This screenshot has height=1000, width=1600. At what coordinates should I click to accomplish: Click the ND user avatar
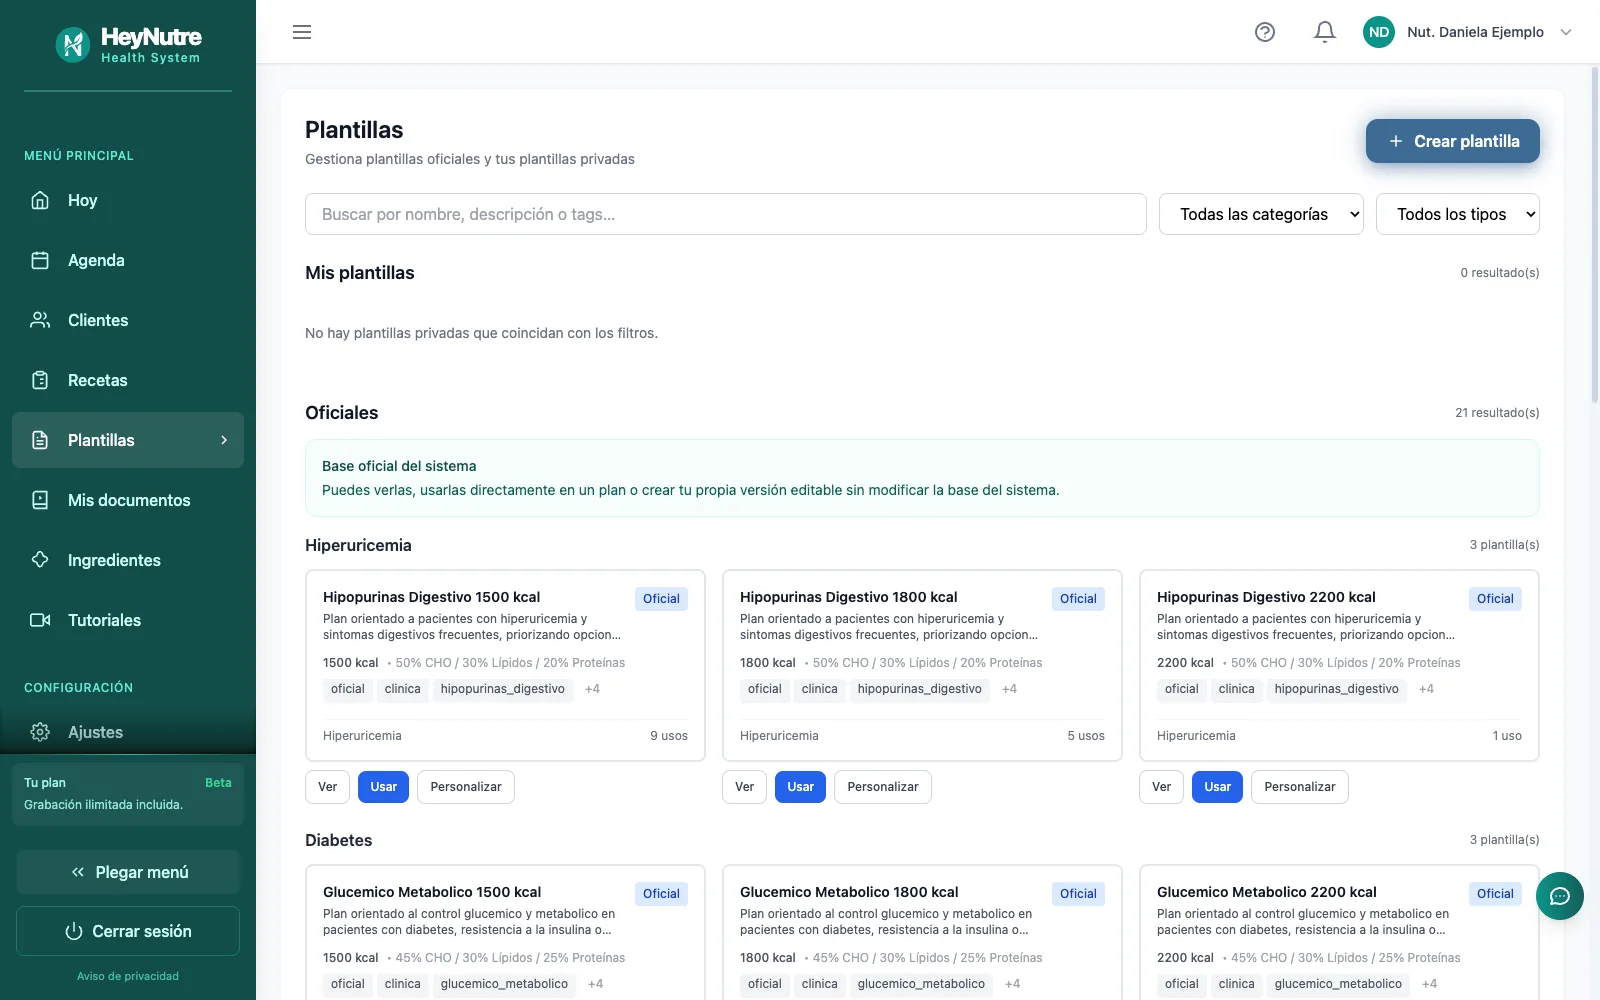[x=1379, y=32]
